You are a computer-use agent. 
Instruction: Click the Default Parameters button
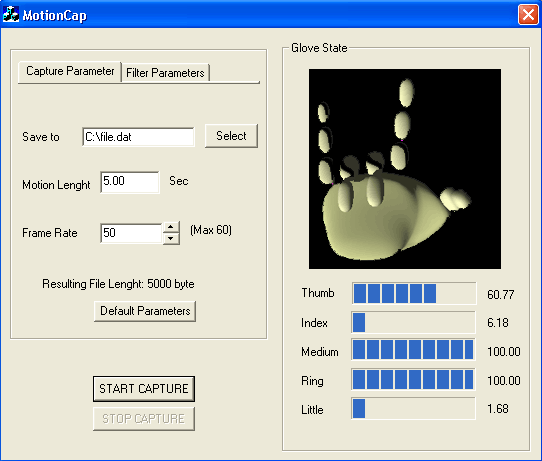(x=145, y=311)
